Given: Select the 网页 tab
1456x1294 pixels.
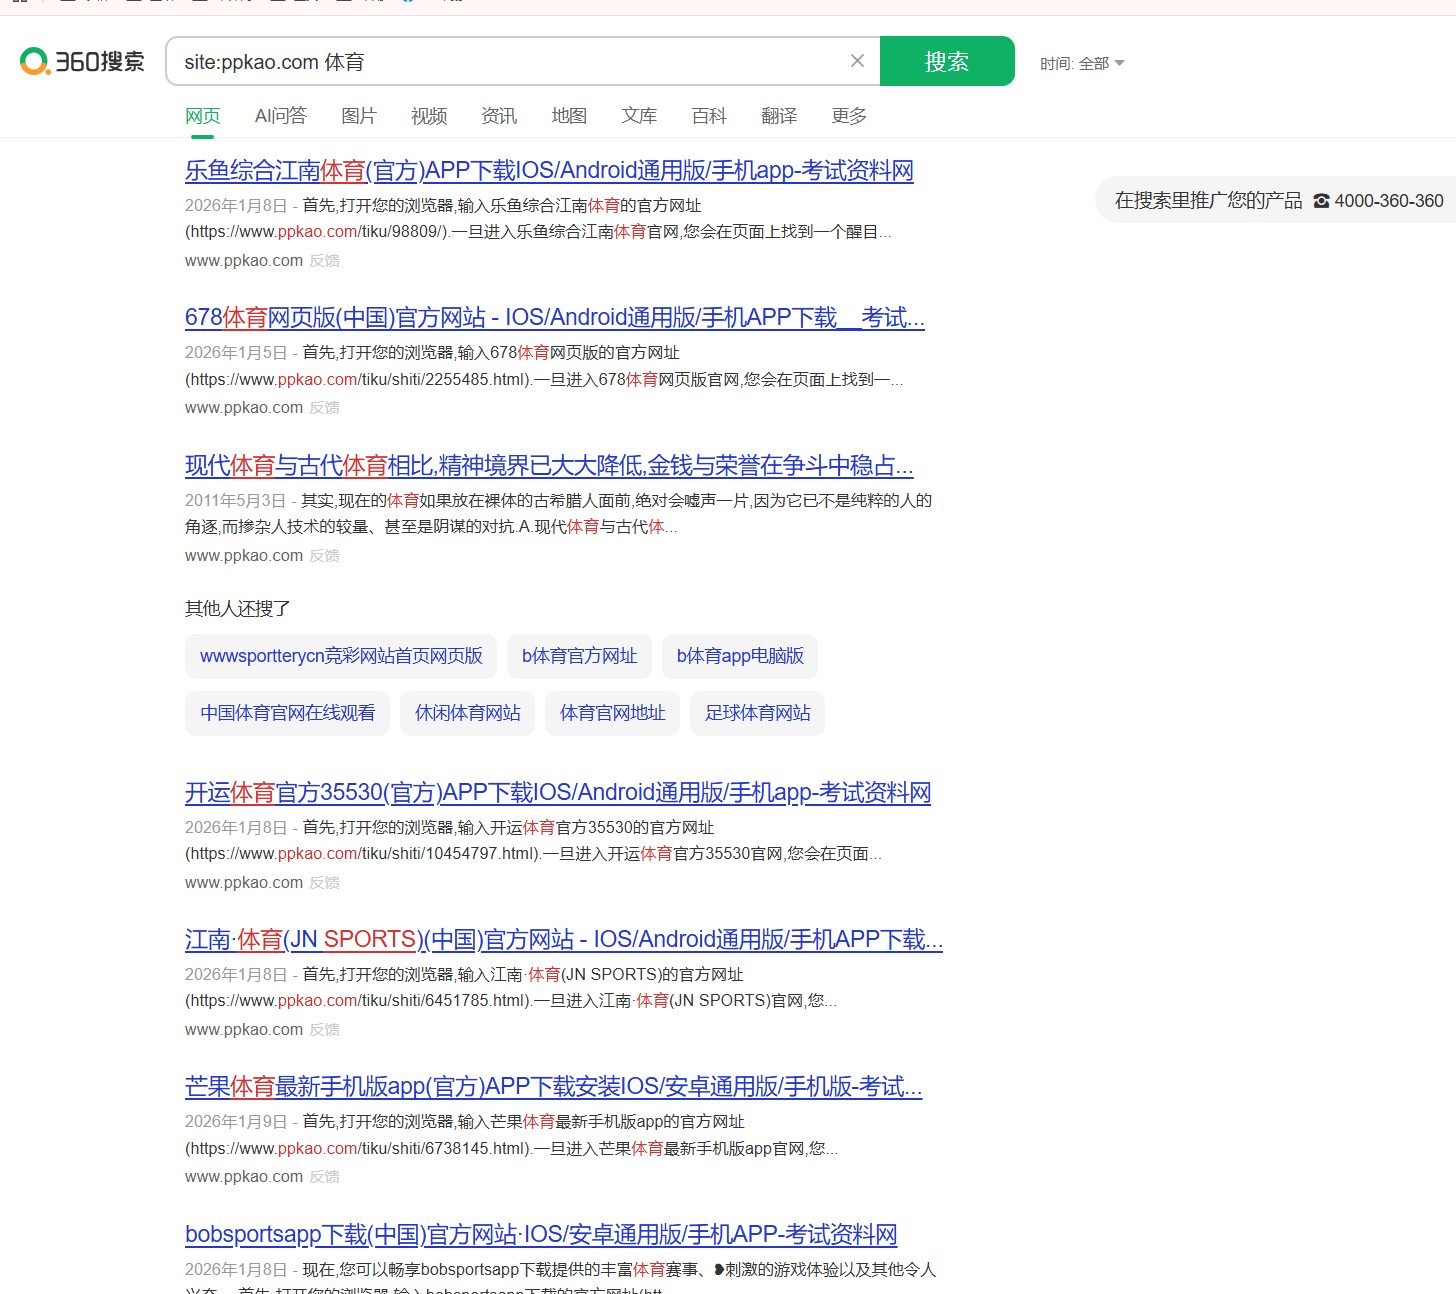Looking at the screenshot, I should point(202,116).
